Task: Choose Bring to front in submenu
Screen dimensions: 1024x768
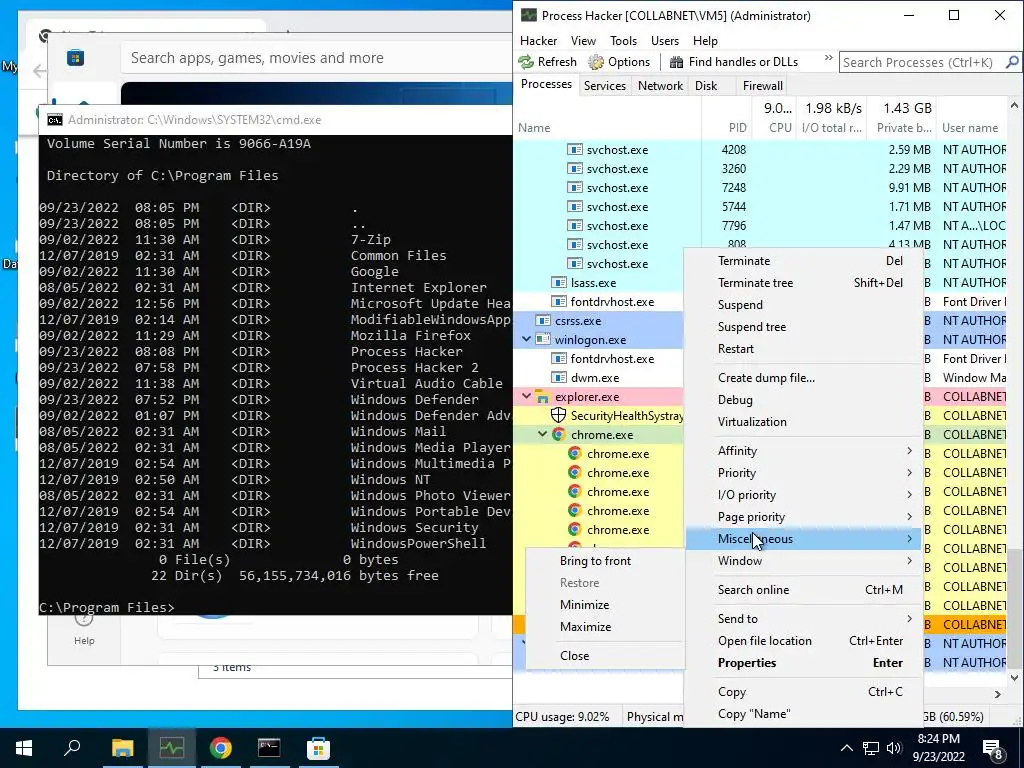Action: coord(605,561)
